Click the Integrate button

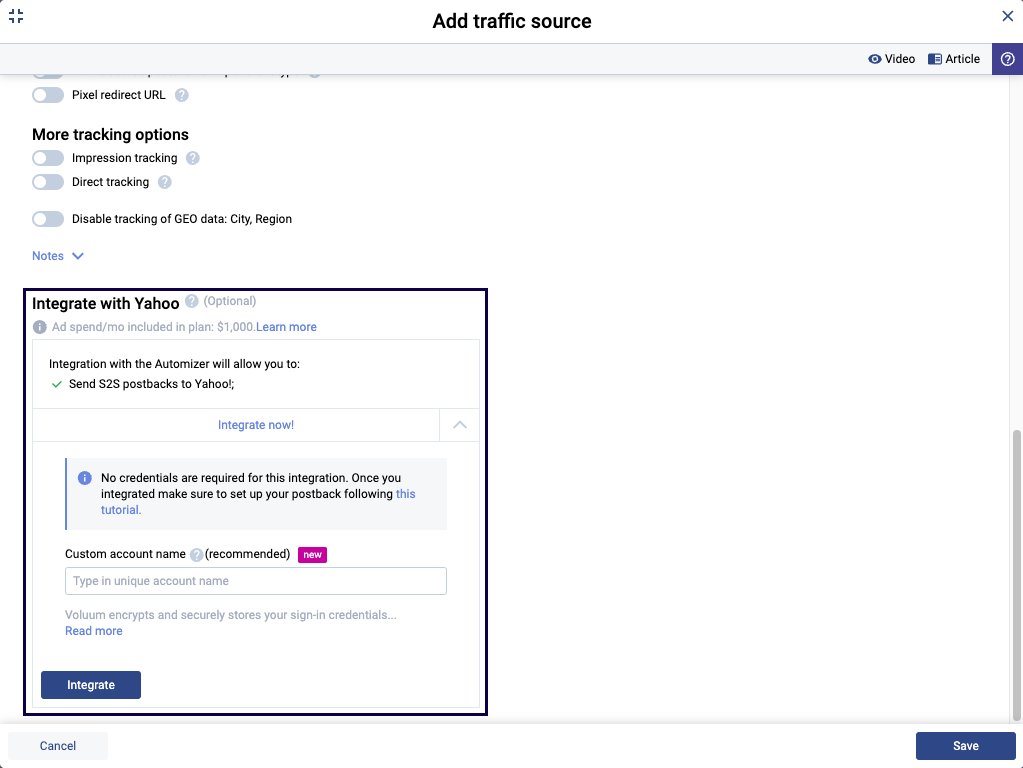91,685
